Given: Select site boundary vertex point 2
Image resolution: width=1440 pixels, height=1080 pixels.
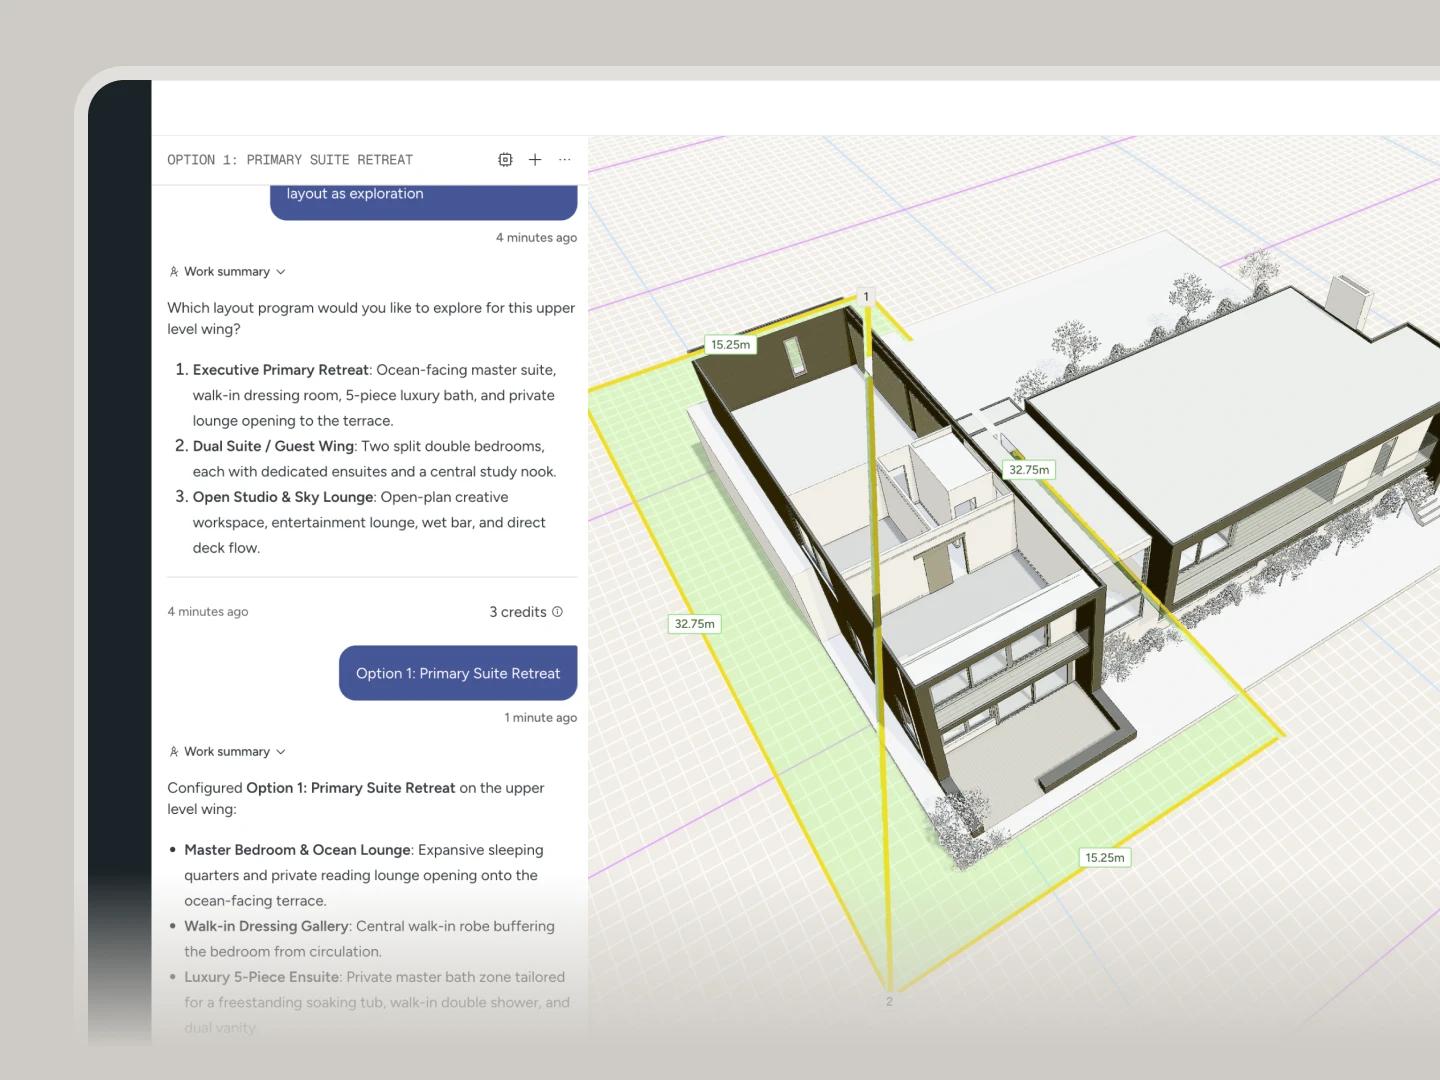Looking at the screenshot, I should coord(889,1001).
